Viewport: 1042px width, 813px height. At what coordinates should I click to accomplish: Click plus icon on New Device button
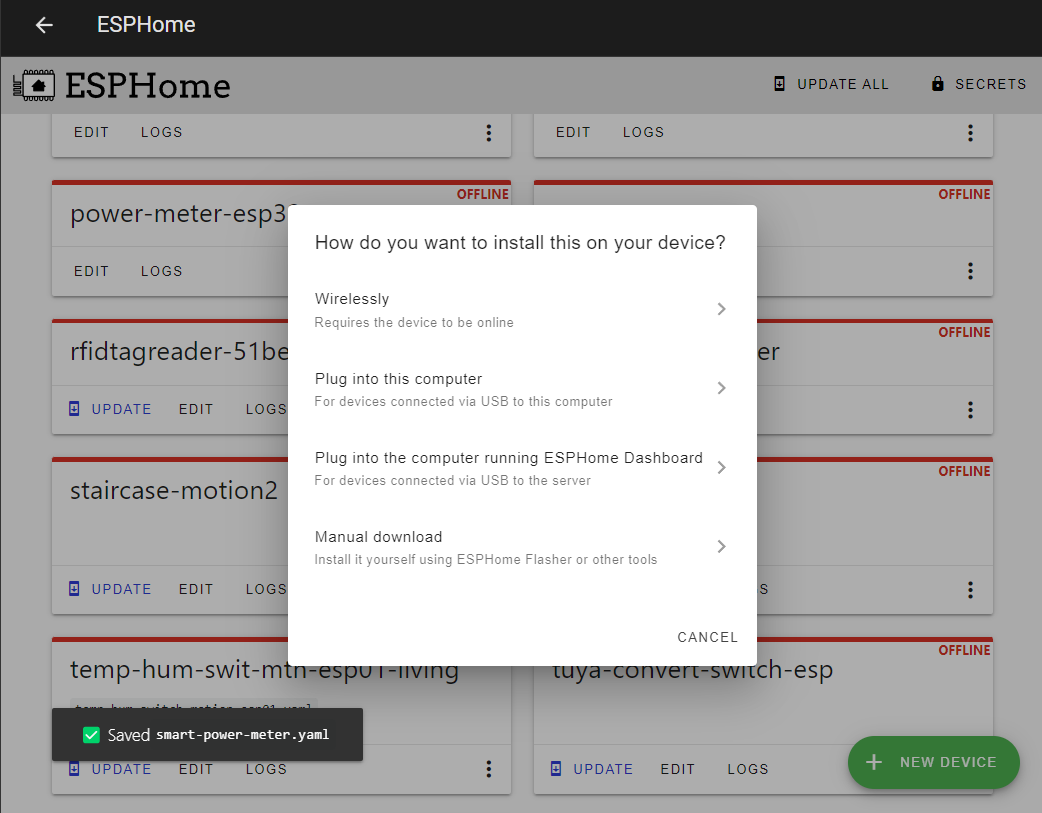click(x=874, y=762)
